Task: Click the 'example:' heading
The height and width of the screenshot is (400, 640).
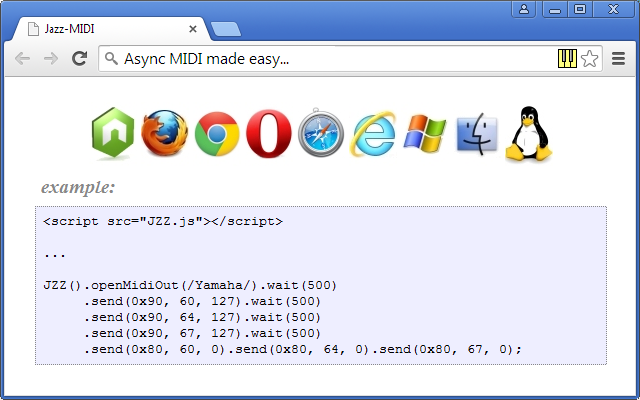Action: 78,187
